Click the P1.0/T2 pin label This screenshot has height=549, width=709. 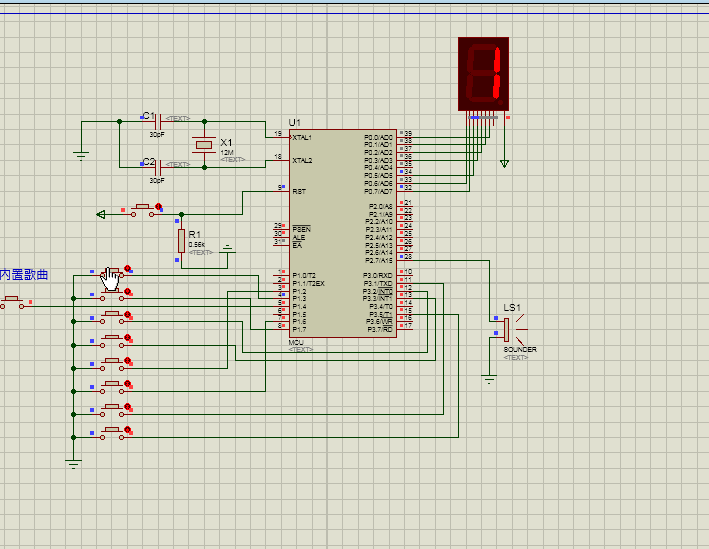click(304, 275)
